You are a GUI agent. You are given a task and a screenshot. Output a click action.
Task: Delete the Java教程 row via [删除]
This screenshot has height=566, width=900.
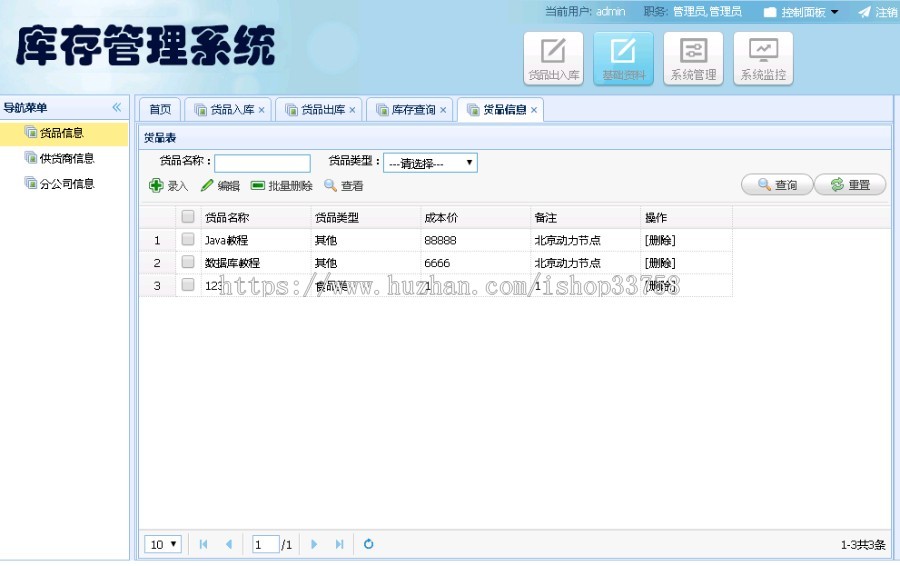point(660,241)
